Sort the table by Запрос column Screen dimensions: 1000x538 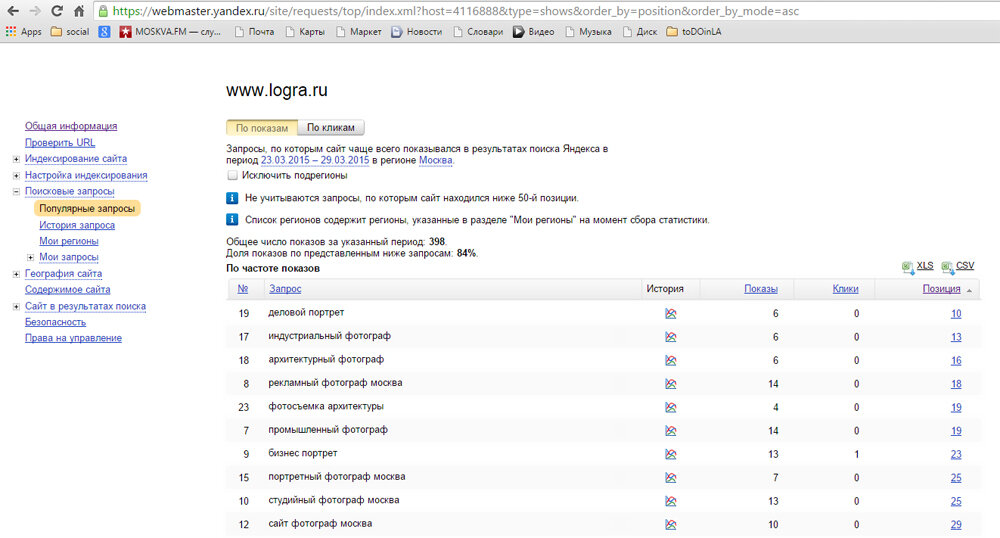[285, 289]
